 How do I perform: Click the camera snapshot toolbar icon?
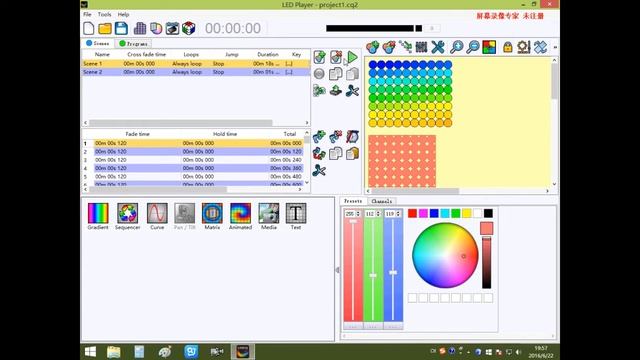[x=172, y=28]
